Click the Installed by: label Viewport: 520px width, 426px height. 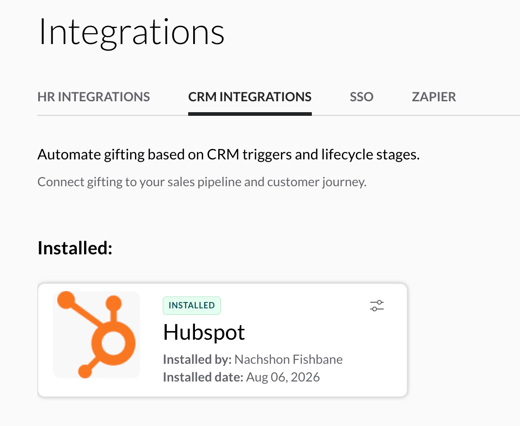[197, 359]
